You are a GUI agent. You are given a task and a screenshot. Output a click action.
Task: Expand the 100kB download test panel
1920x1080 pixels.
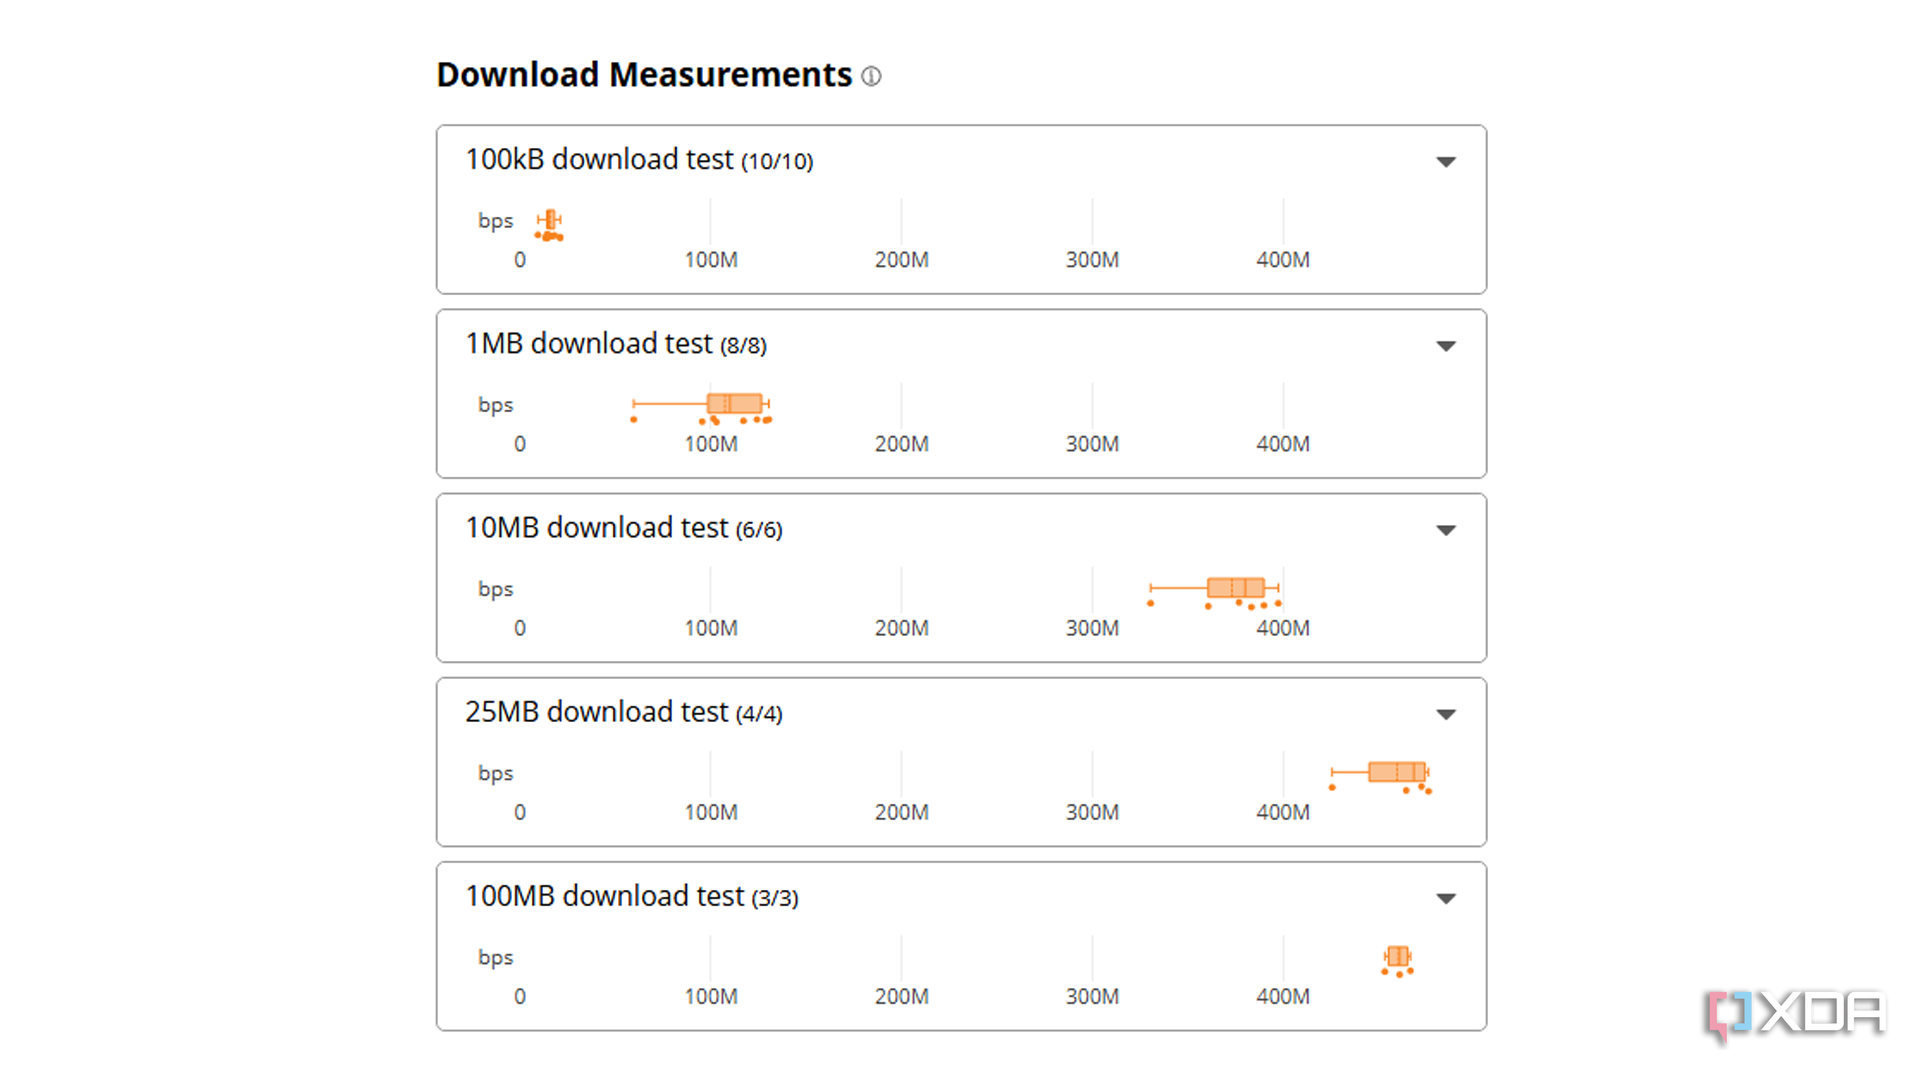coord(1445,162)
